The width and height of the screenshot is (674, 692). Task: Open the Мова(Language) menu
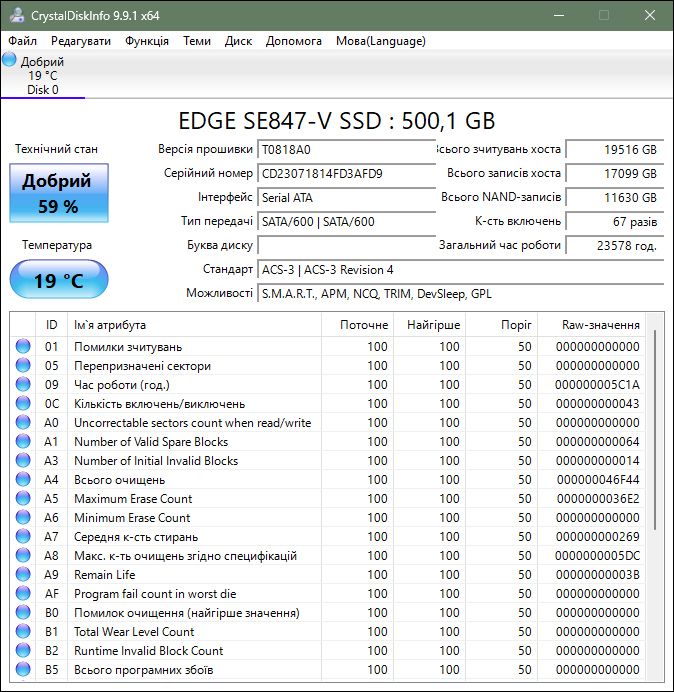pyautogui.click(x=380, y=41)
